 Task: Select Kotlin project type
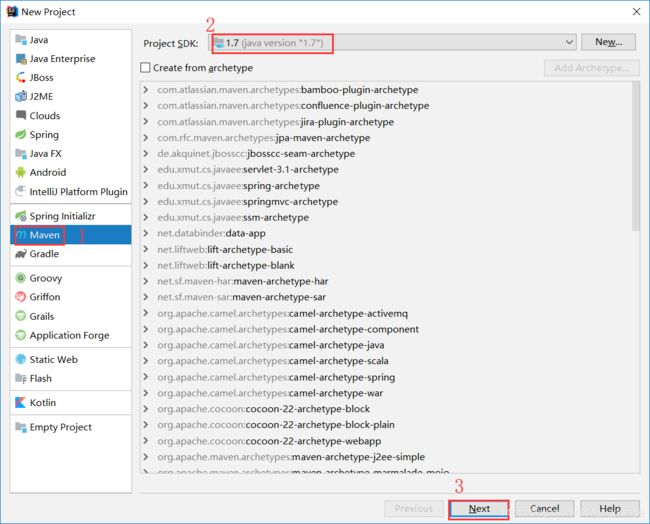pyautogui.click(x=70, y=403)
